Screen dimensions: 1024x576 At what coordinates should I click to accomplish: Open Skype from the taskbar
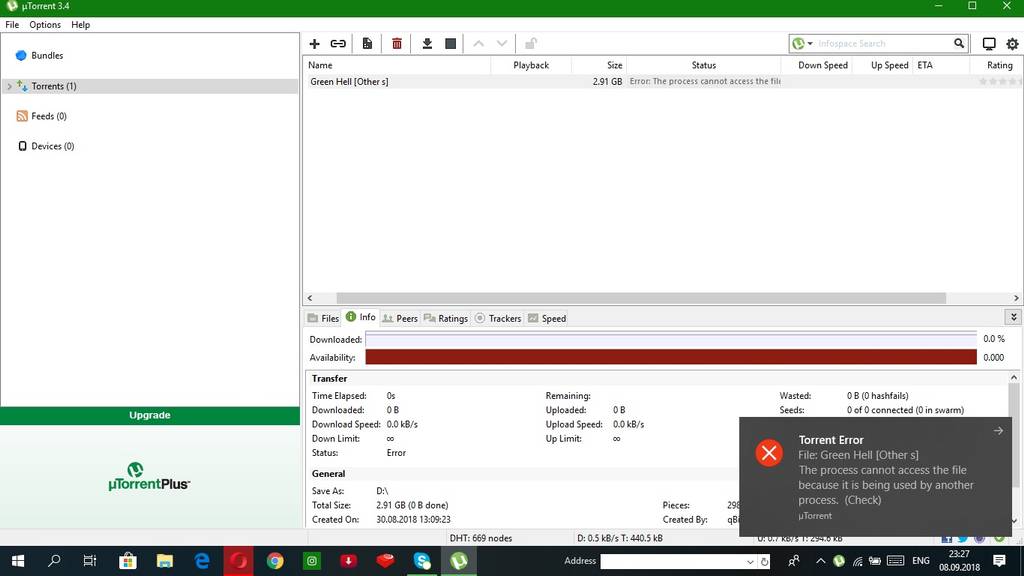[422, 561]
